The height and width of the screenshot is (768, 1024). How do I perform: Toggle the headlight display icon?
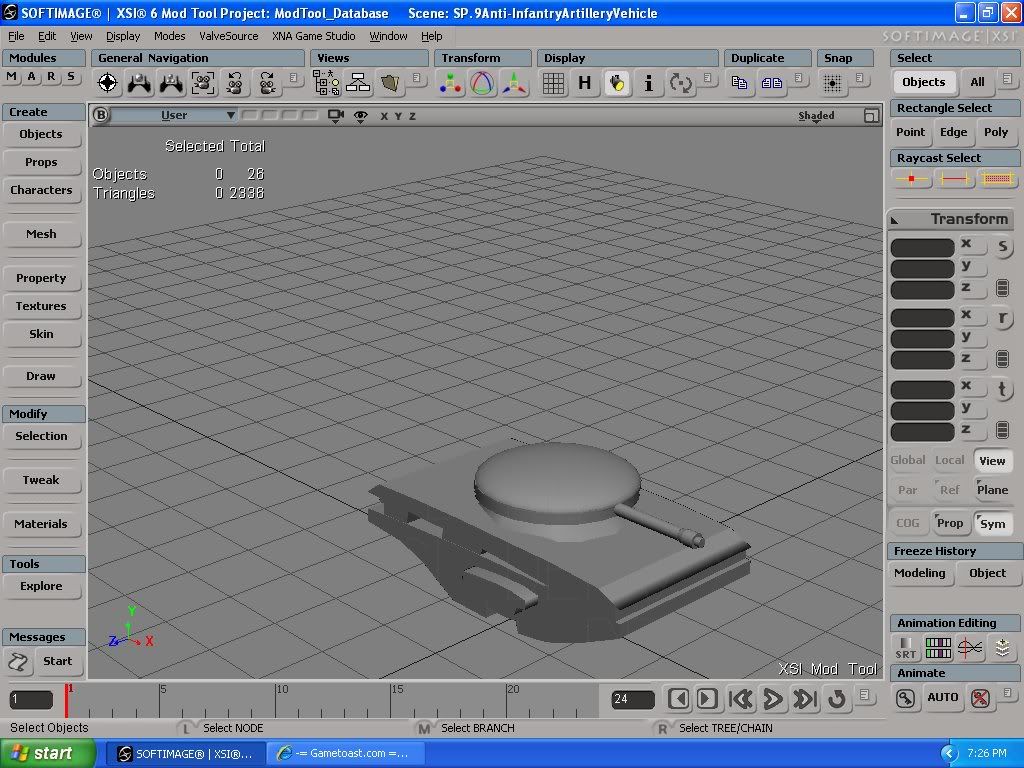coord(617,83)
